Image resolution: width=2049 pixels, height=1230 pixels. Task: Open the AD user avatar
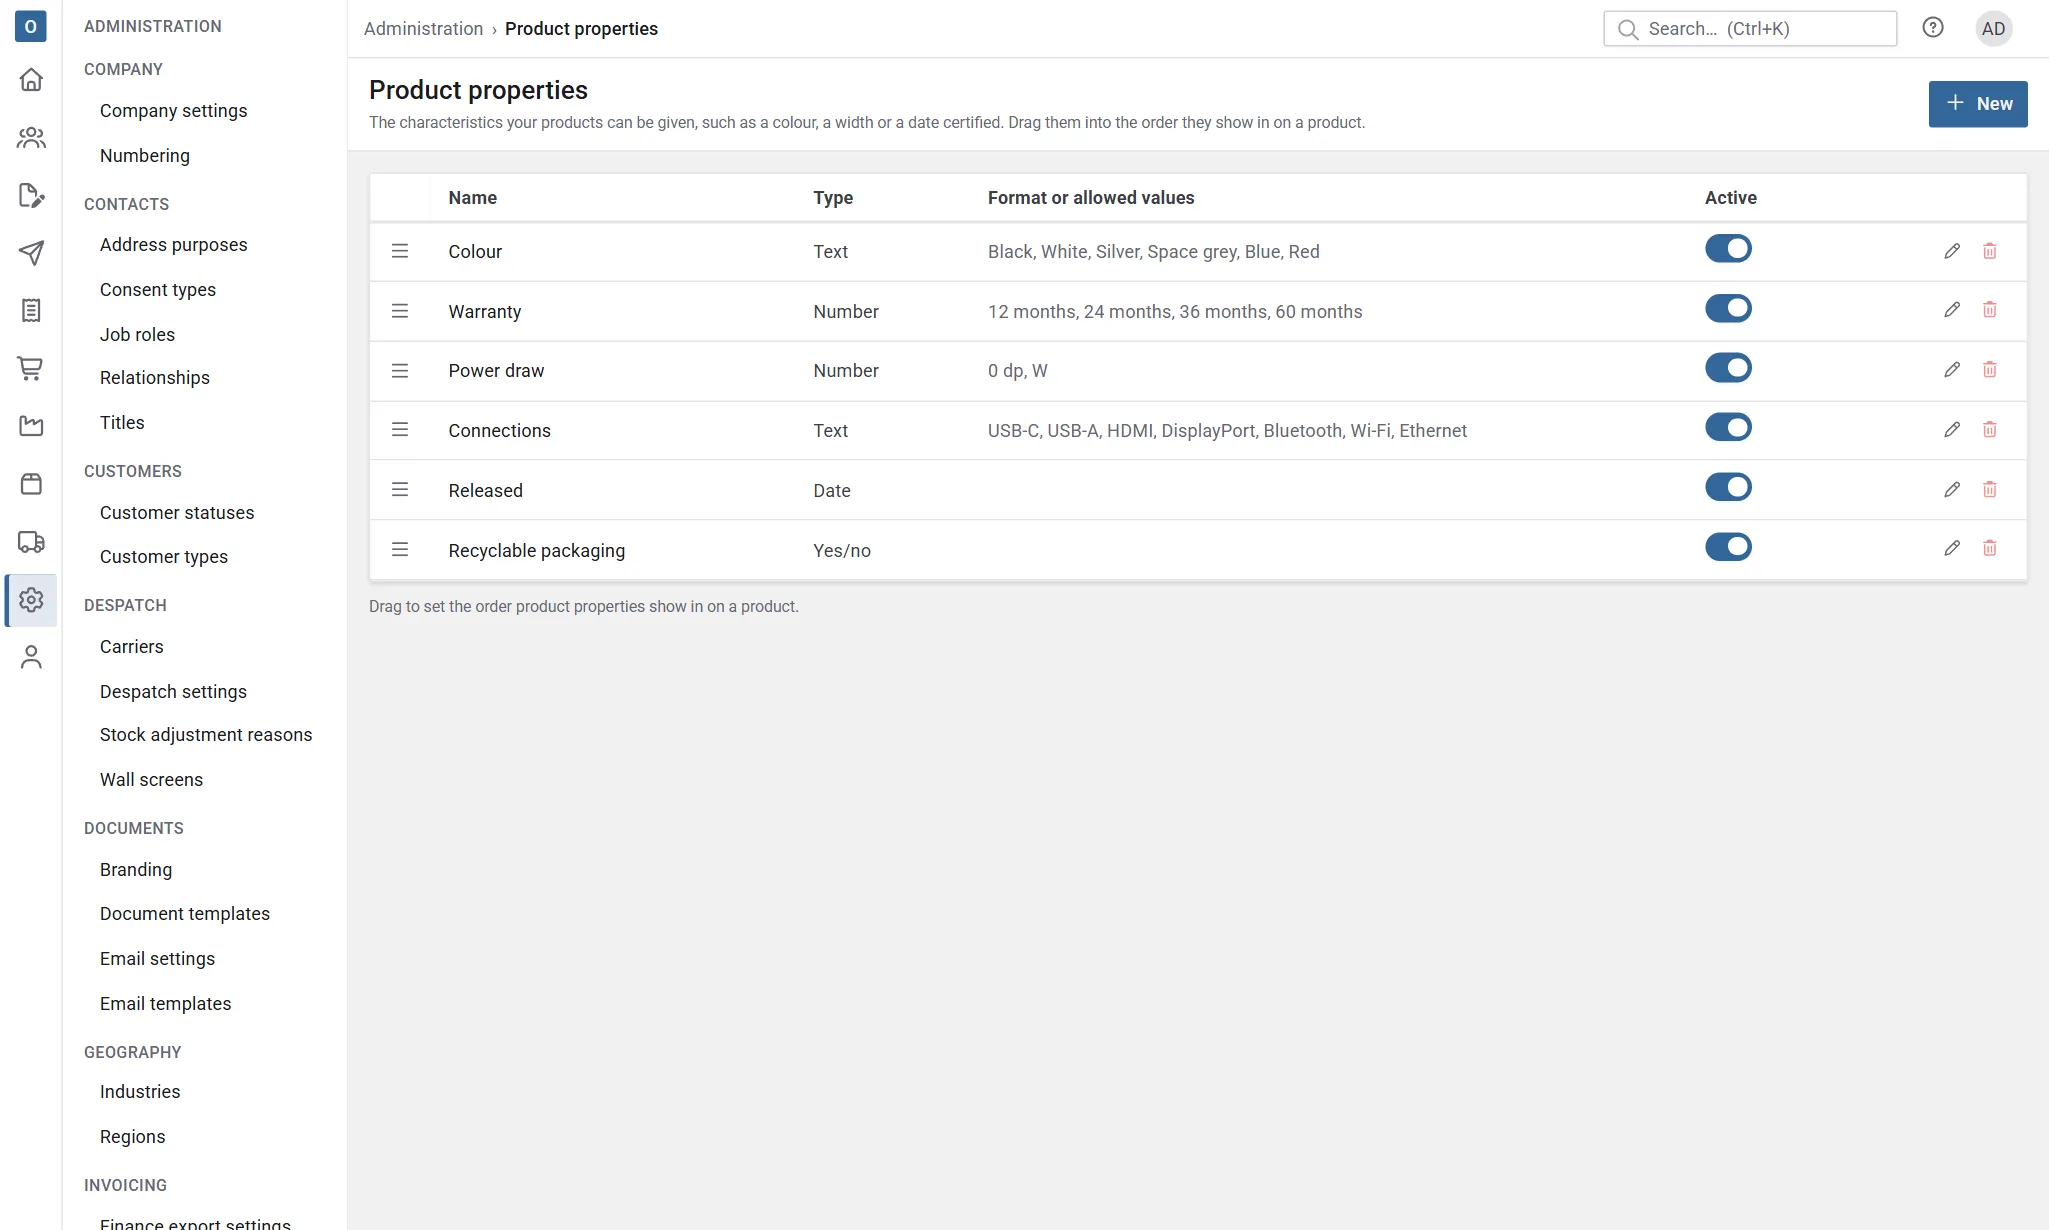point(1994,29)
